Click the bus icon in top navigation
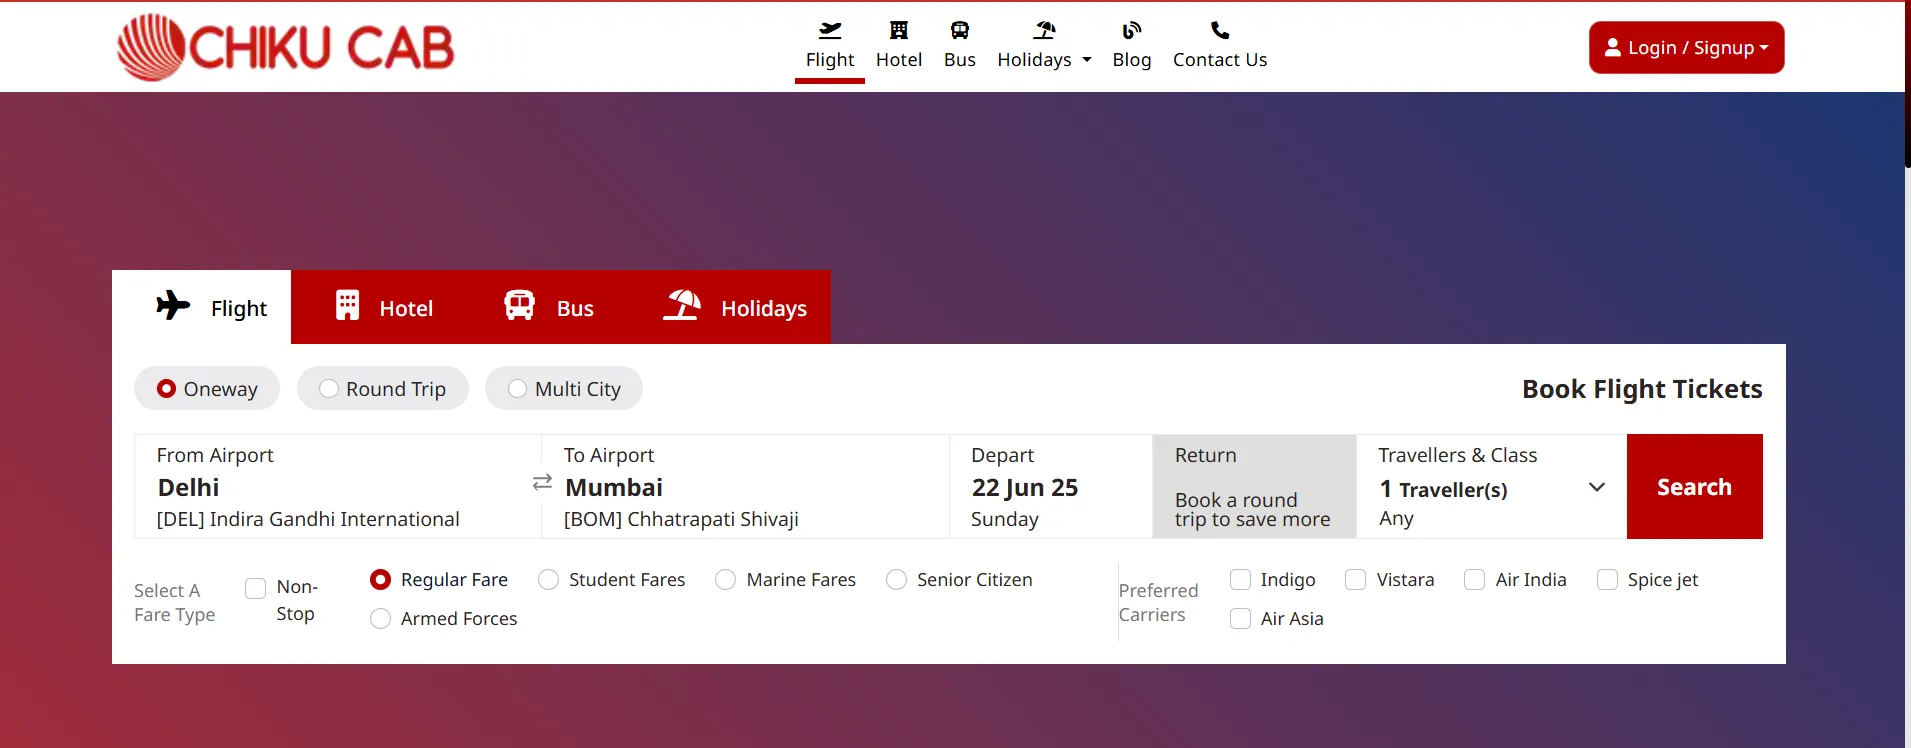Screen dimensions: 1911x748 959,30
